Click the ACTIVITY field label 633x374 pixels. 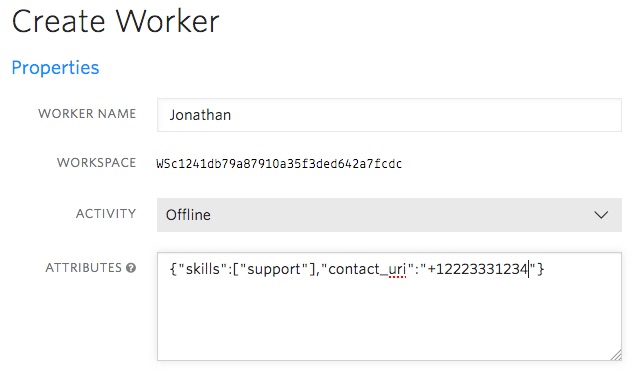(x=106, y=214)
